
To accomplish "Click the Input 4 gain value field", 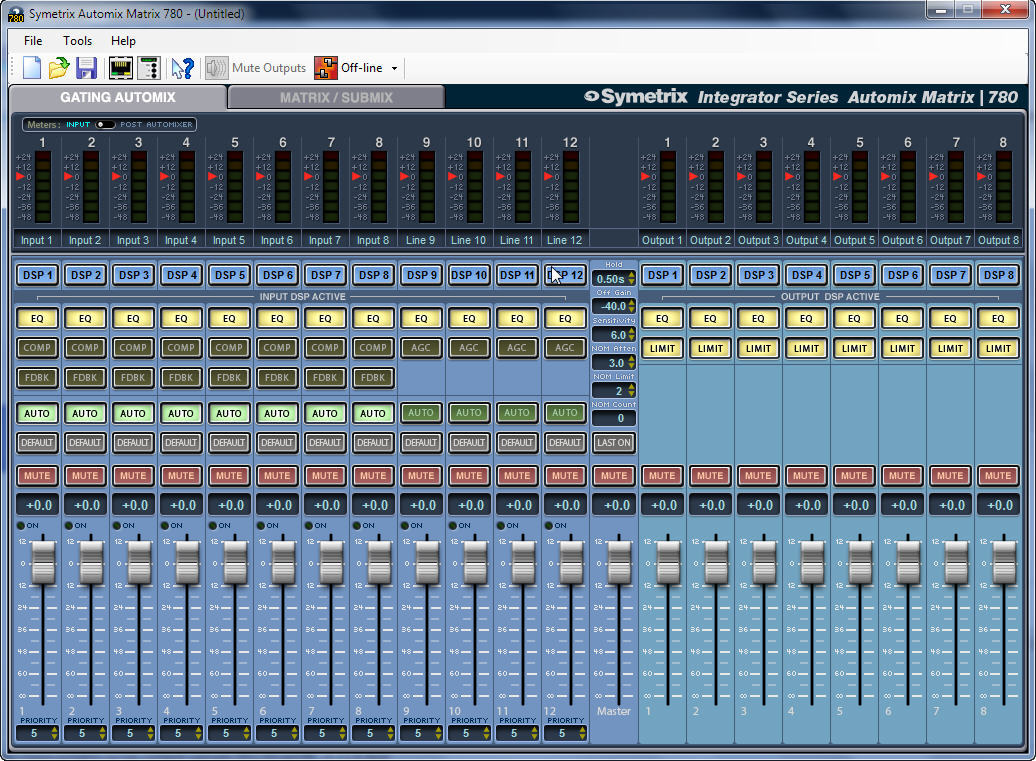I will coord(182,505).
